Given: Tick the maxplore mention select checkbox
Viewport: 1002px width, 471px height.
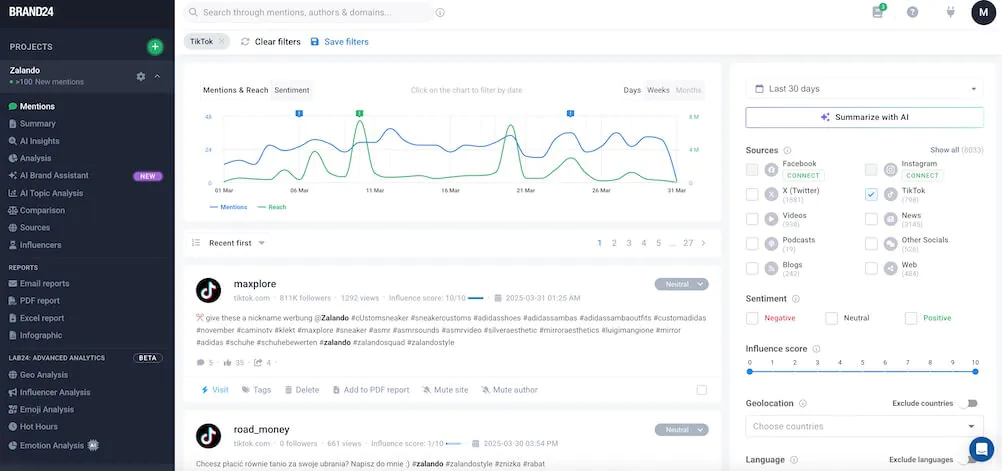Looking at the screenshot, I should (702, 390).
